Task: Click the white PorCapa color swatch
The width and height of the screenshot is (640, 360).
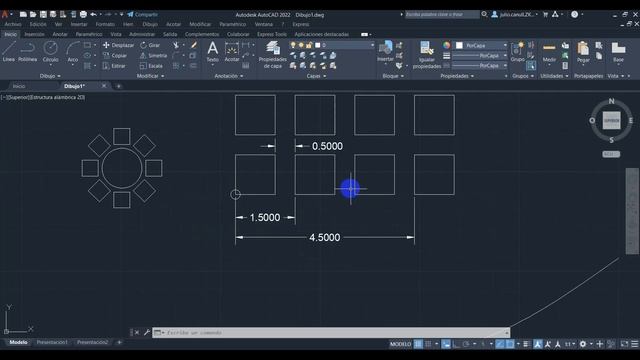Action: (x=459, y=45)
